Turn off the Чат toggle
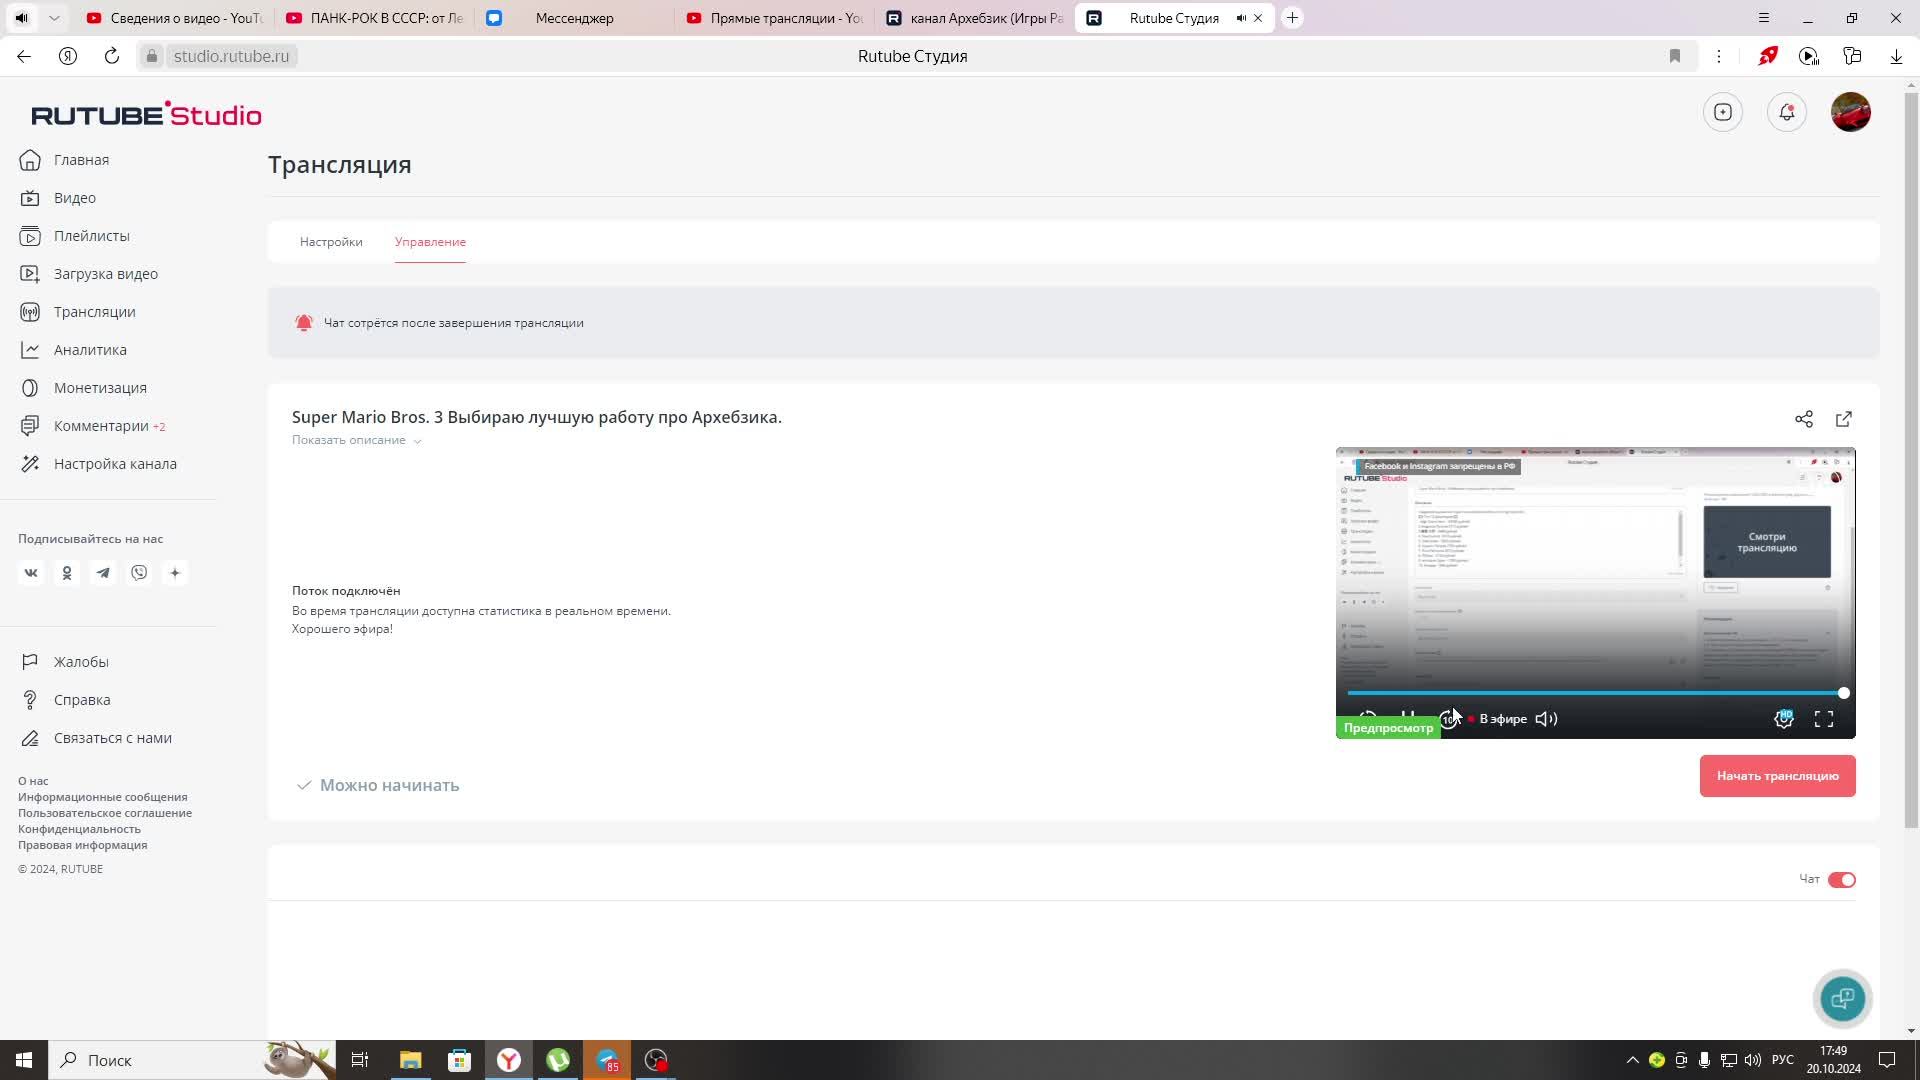1920x1080 pixels. 1841,880
